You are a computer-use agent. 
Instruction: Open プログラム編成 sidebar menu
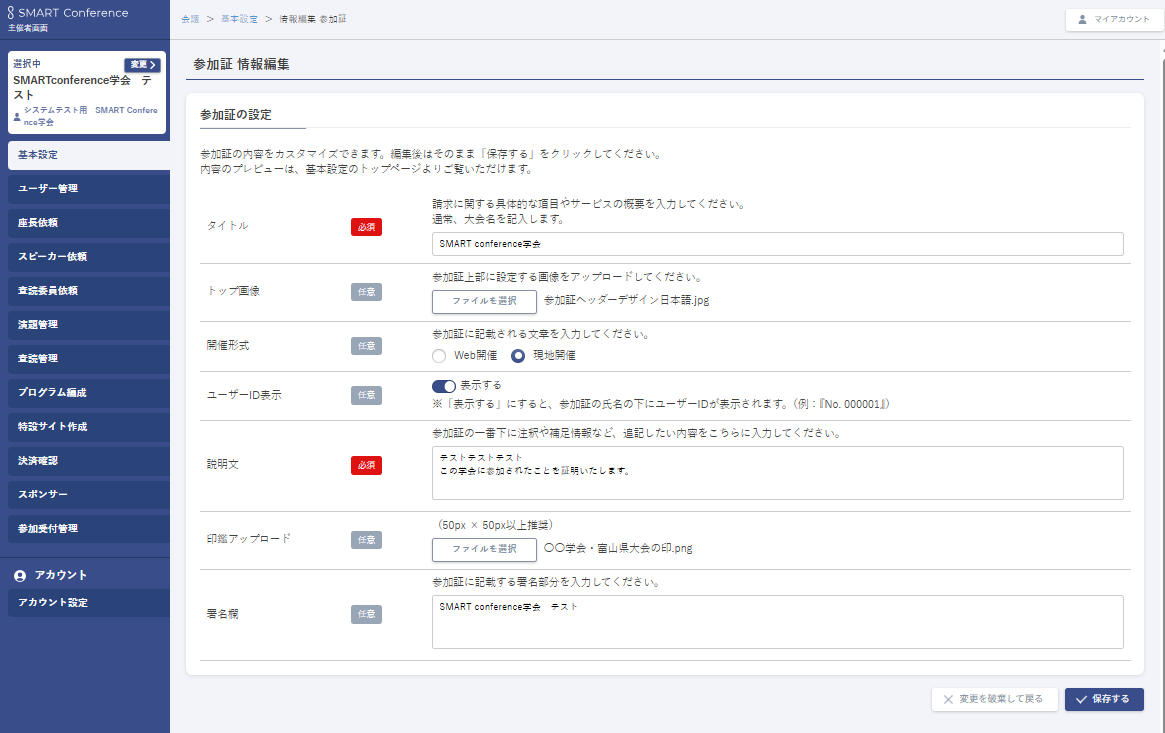[85, 393]
